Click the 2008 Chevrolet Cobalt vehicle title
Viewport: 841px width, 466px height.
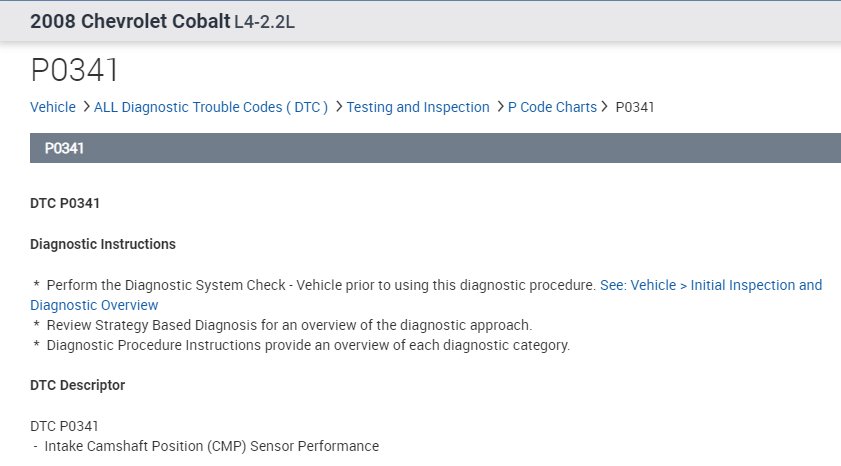coord(130,21)
